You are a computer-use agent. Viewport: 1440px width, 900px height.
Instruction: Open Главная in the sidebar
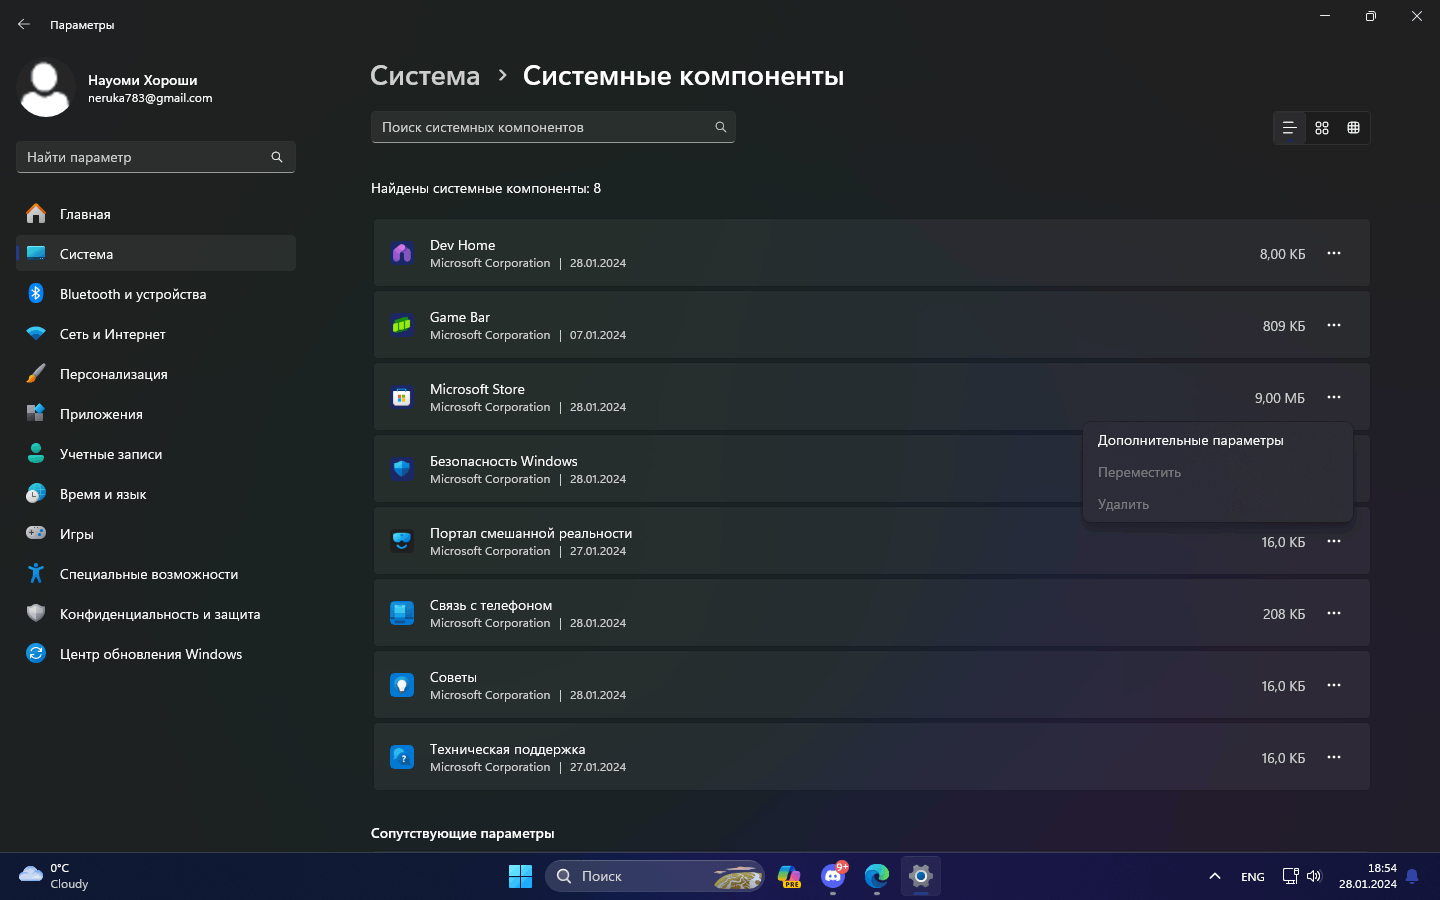[x=156, y=213]
